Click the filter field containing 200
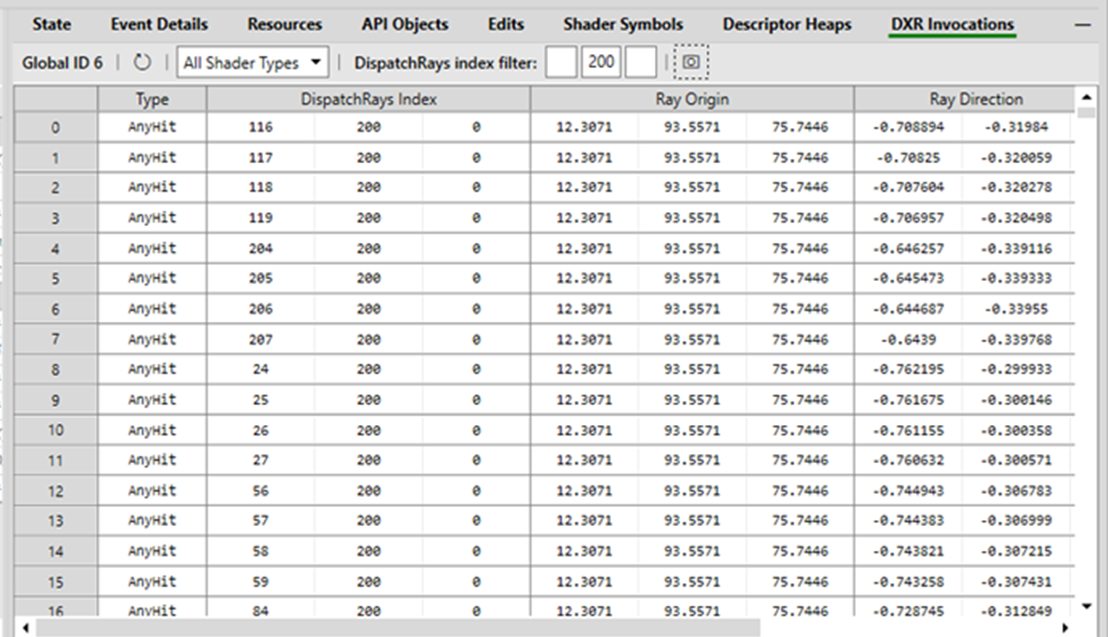The height and width of the screenshot is (637, 1108). [x=601, y=62]
